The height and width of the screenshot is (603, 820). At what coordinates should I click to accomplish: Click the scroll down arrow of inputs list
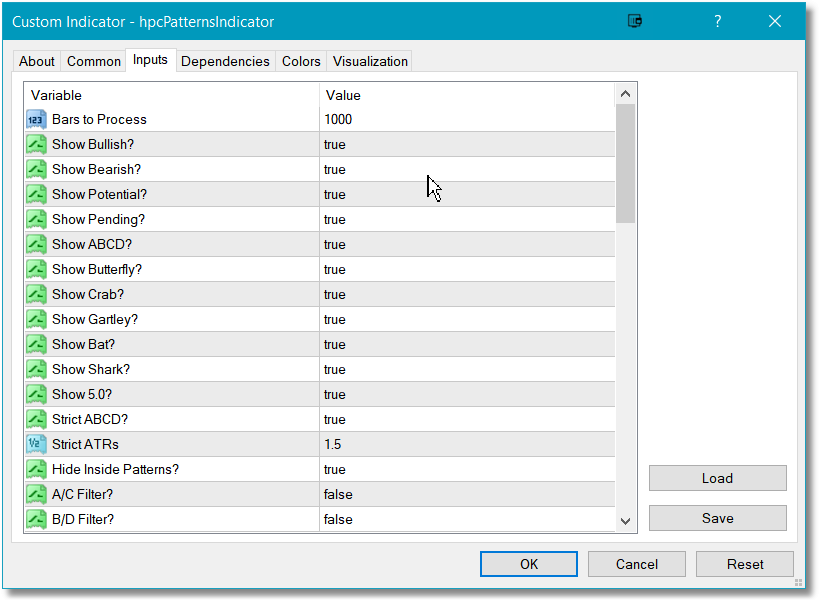(x=625, y=521)
